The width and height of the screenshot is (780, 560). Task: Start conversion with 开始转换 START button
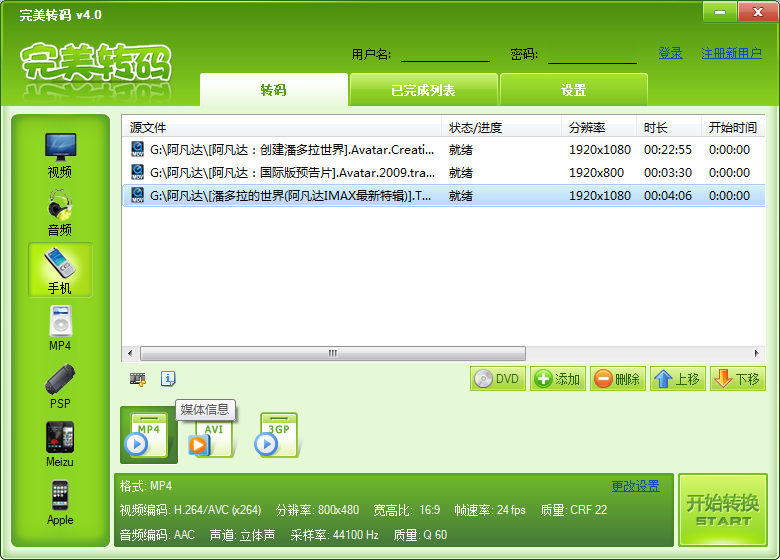723,510
